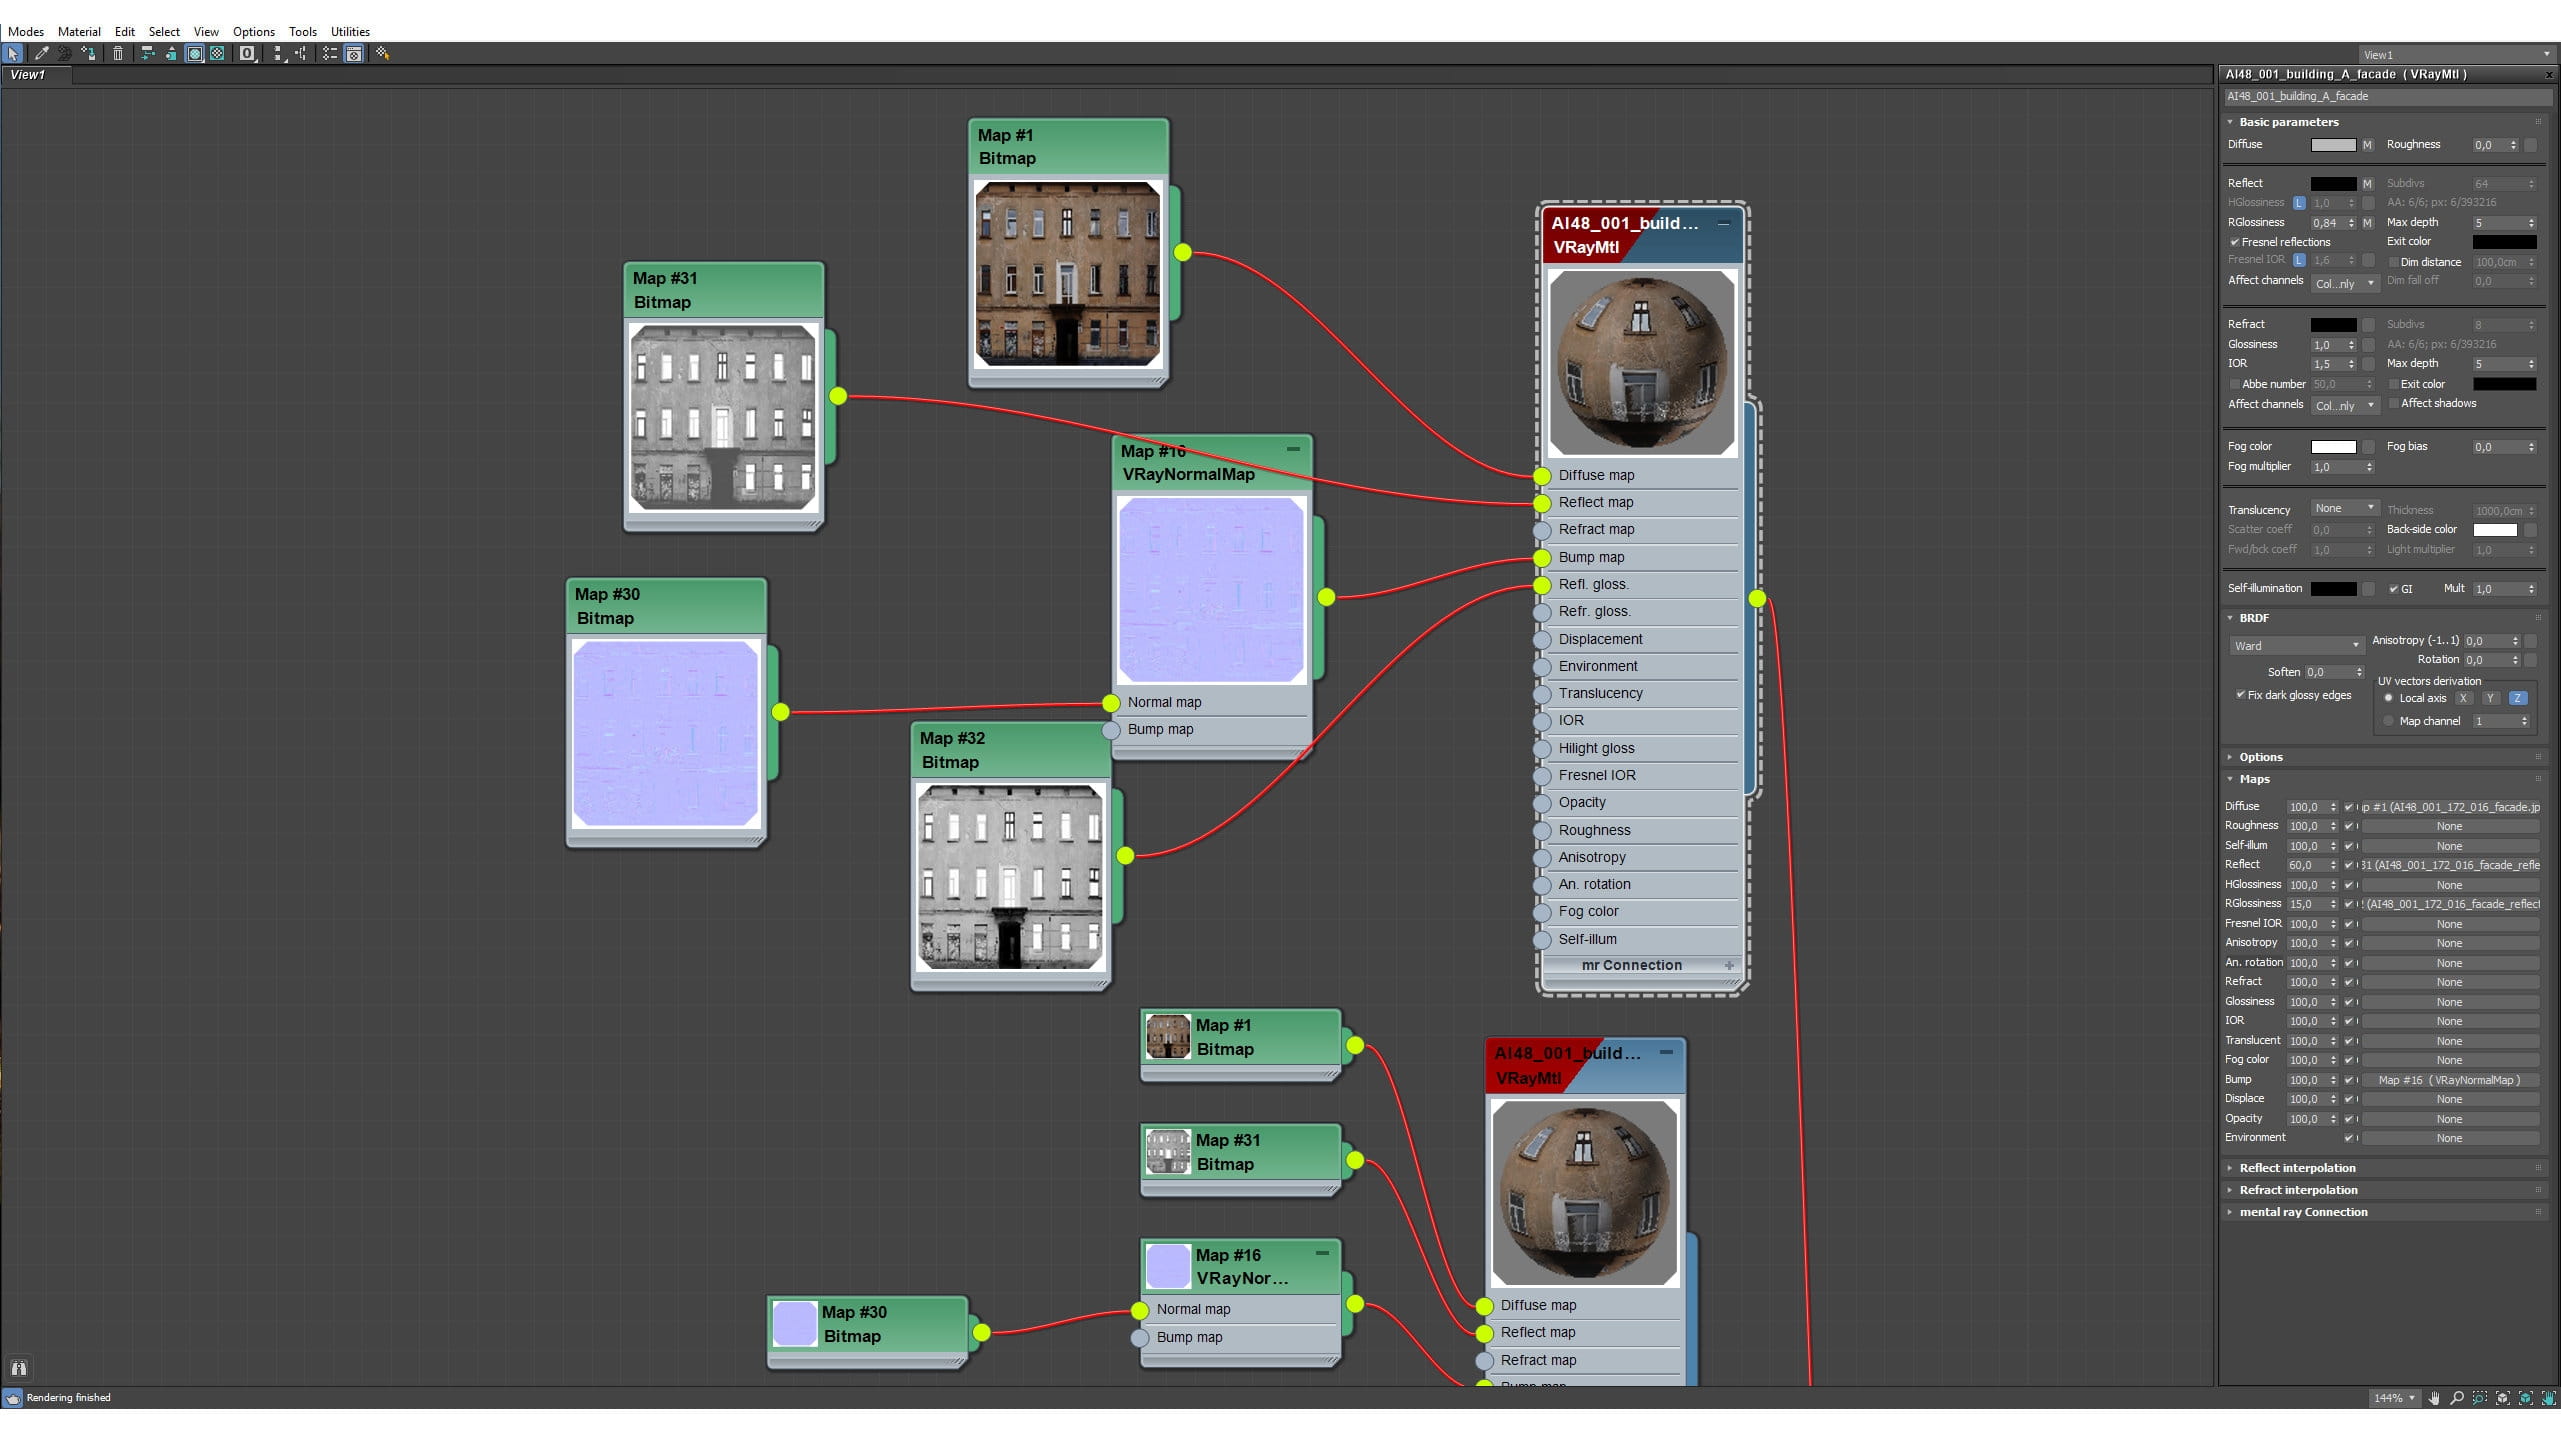Click the None button for Roughness map

[2449, 826]
